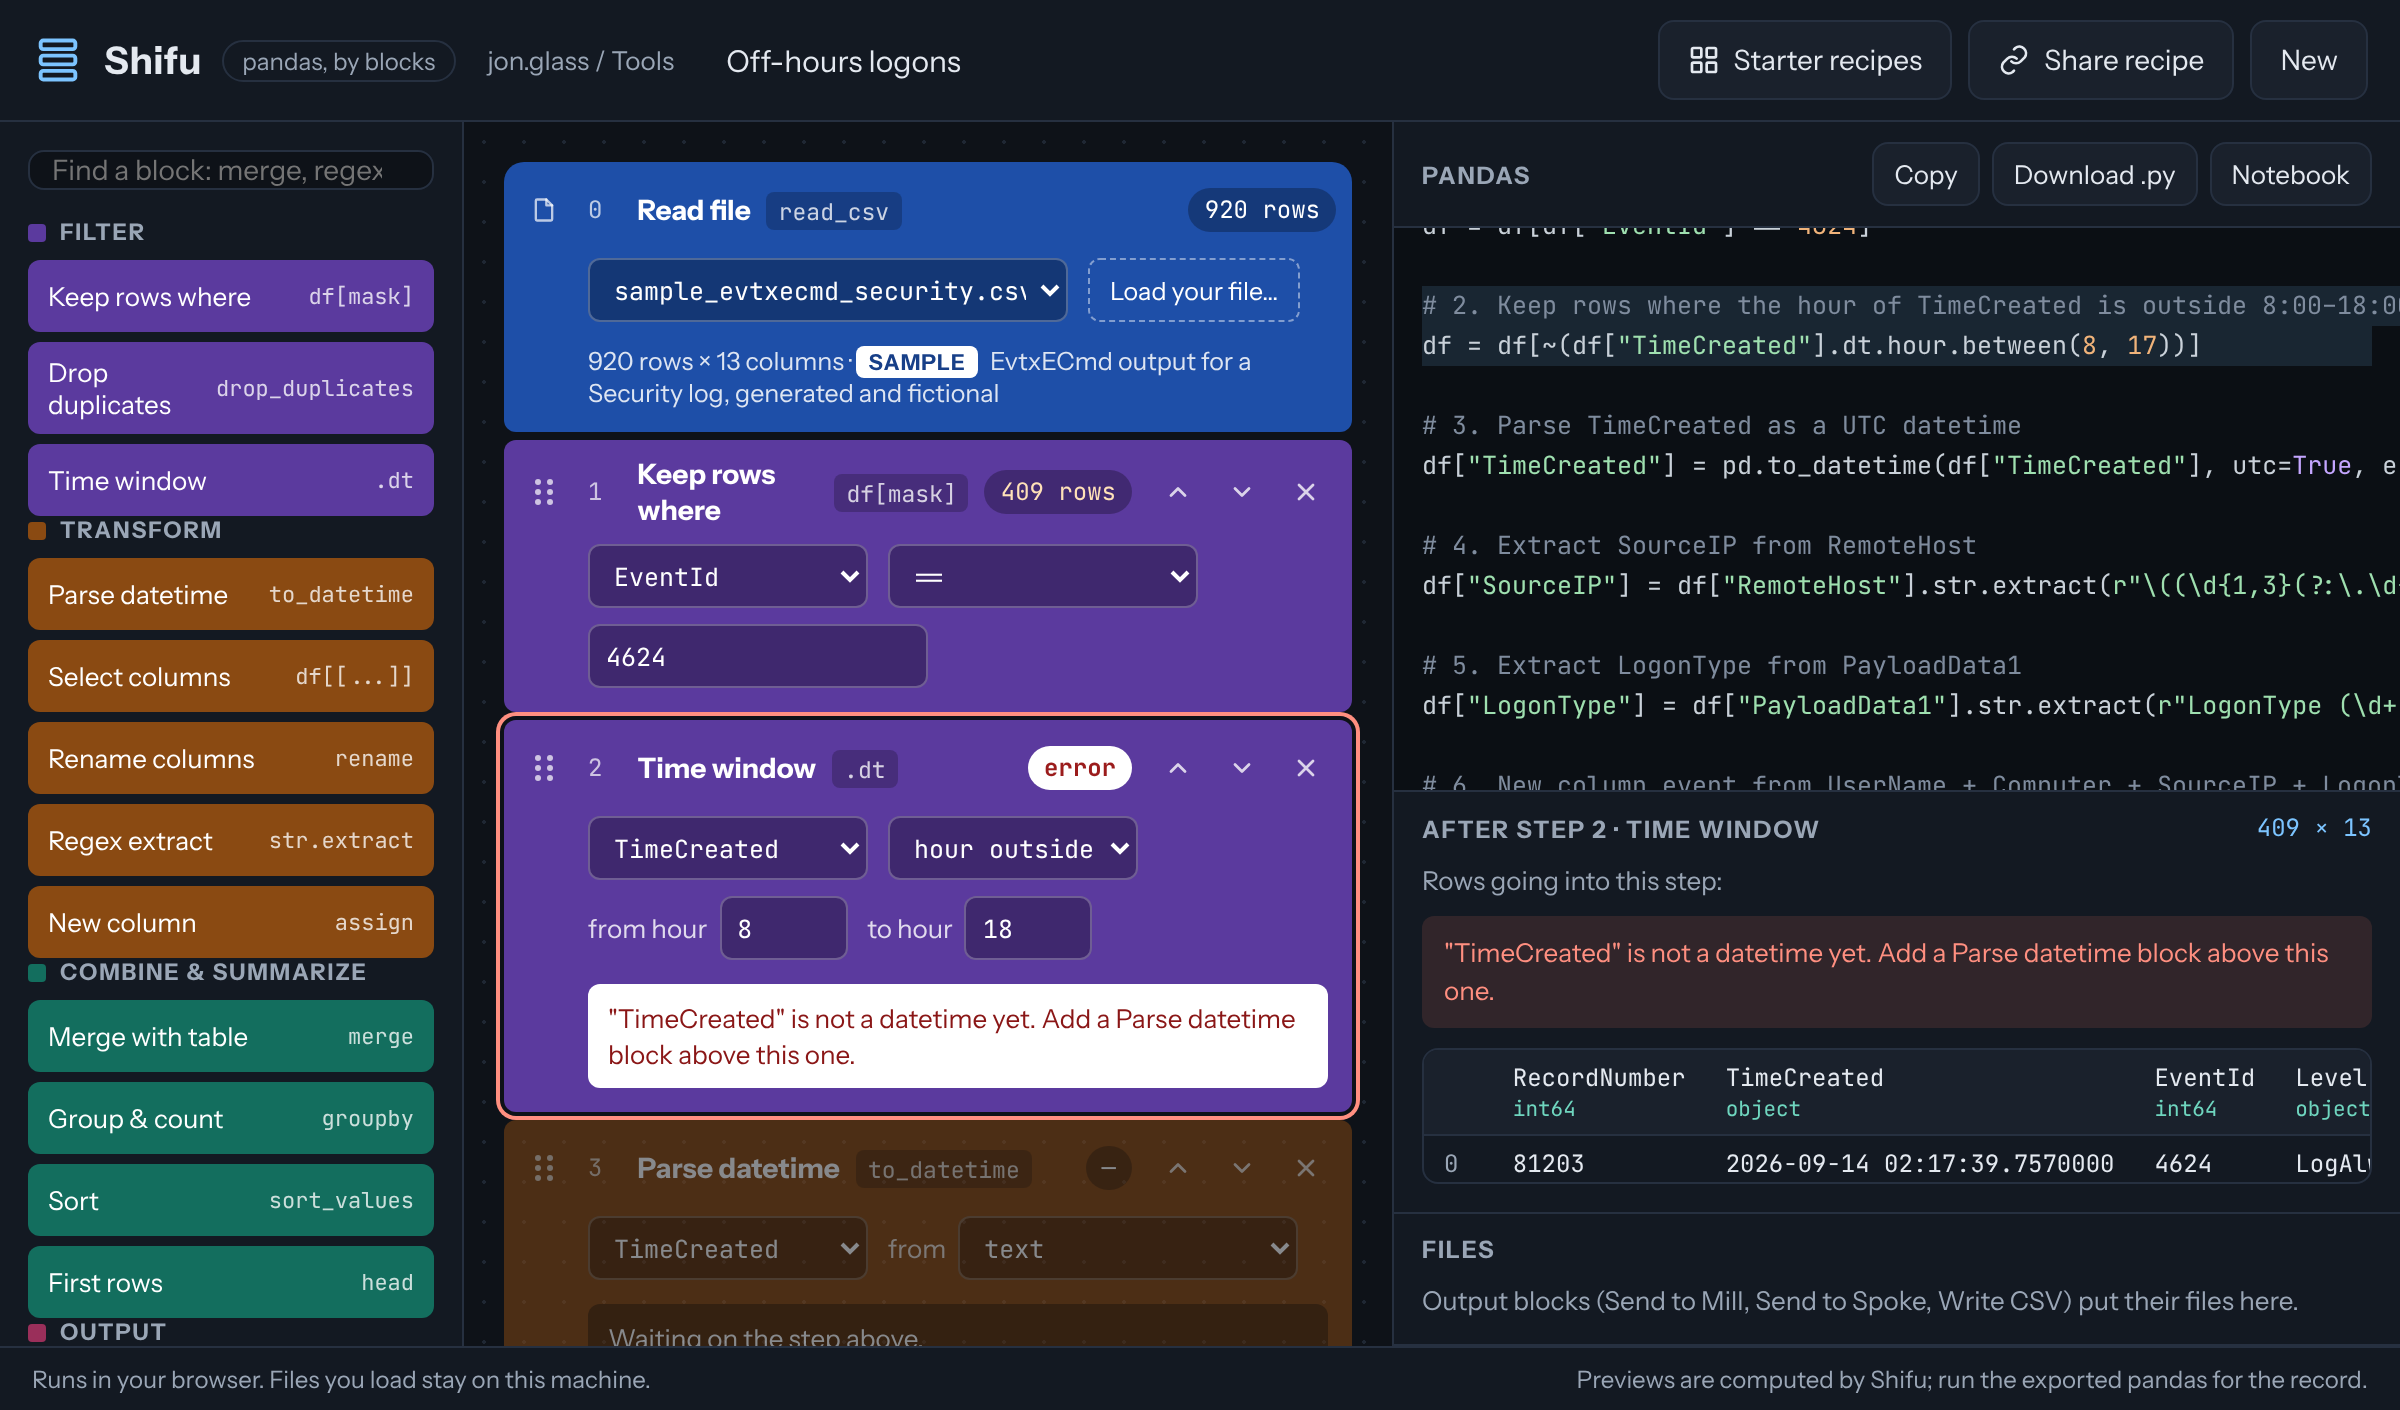Image resolution: width=2400 pixels, height=1410 pixels.
Task: Move the Keep rows where step up
Action: coord(1178,492)
